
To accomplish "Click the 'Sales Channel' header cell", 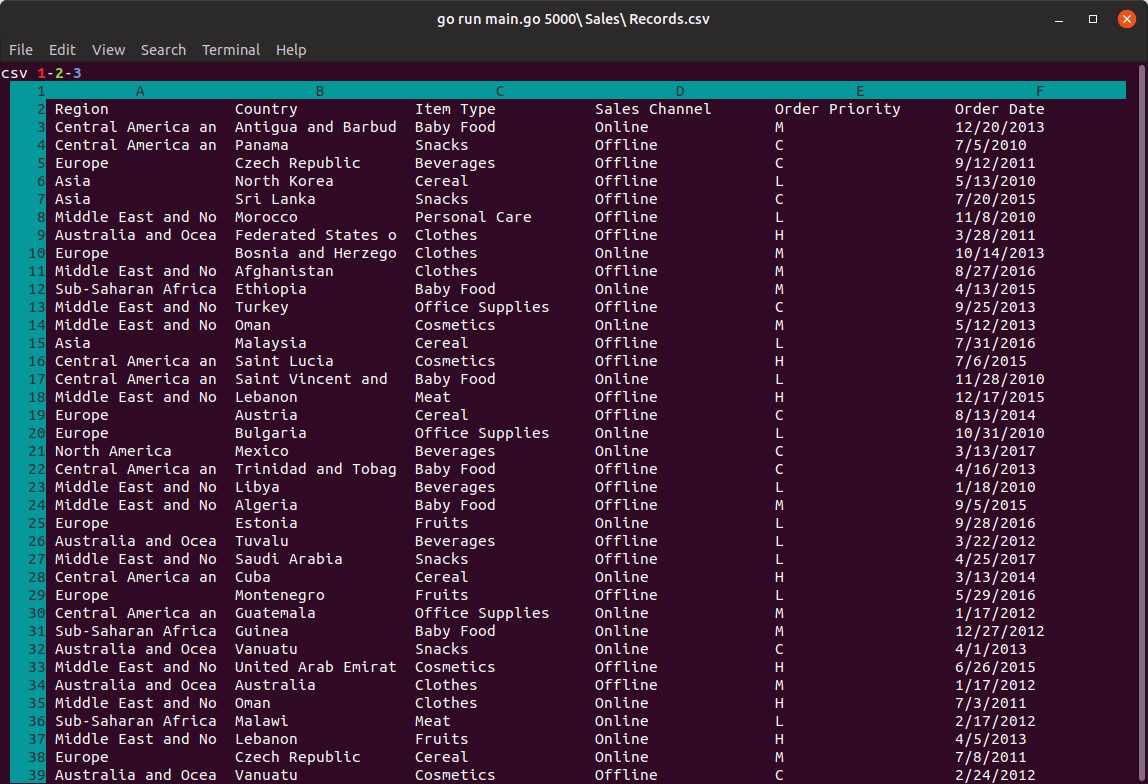I will 652,109.
